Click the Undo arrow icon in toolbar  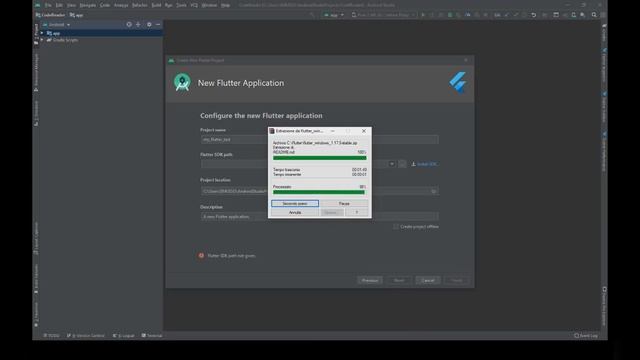tap(533, 15)
